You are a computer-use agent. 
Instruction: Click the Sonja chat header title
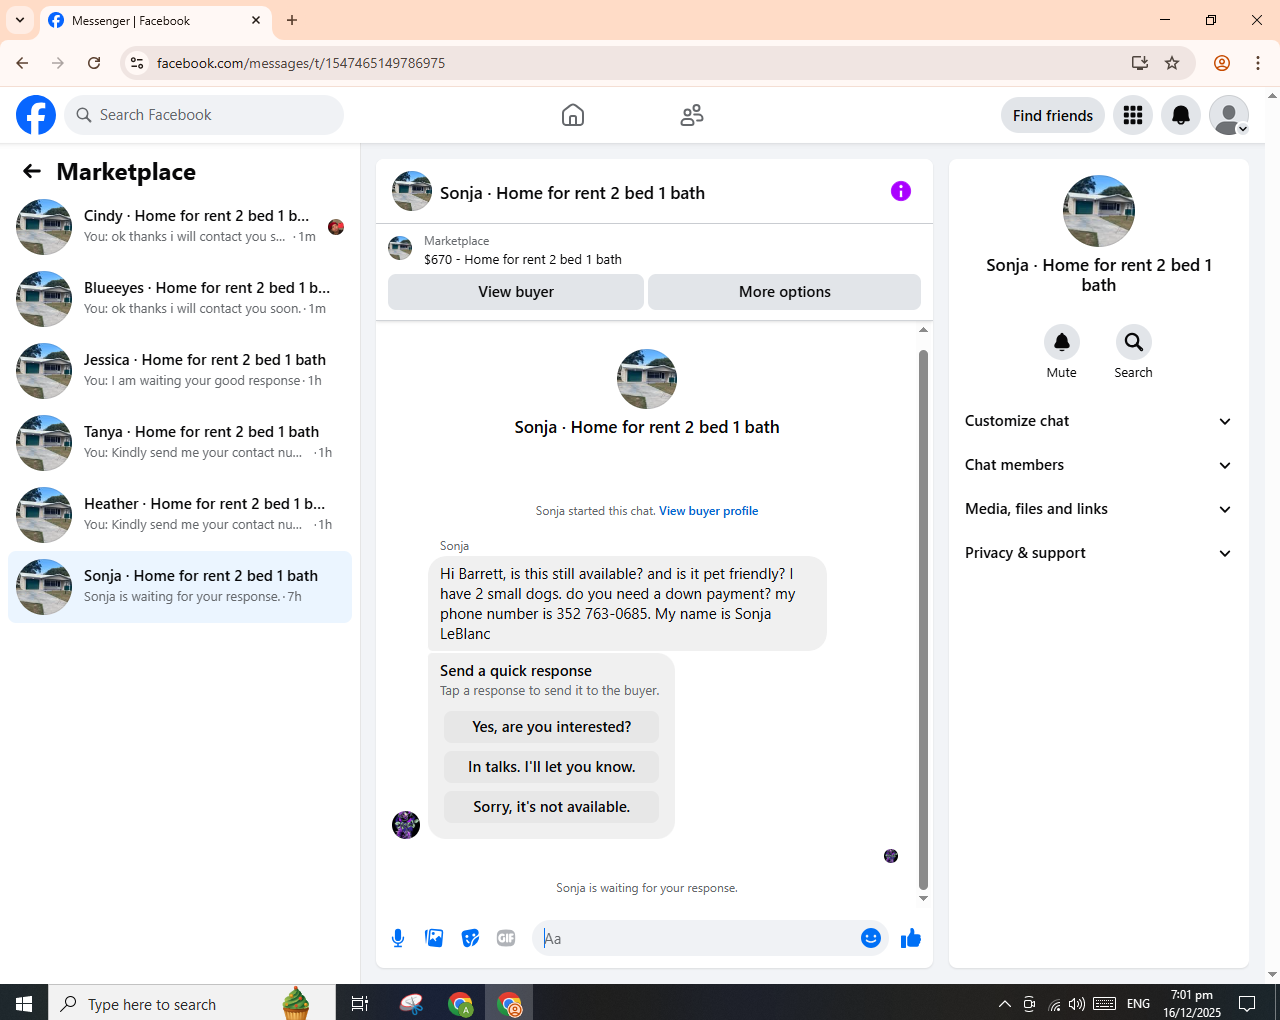coord(572,193)
